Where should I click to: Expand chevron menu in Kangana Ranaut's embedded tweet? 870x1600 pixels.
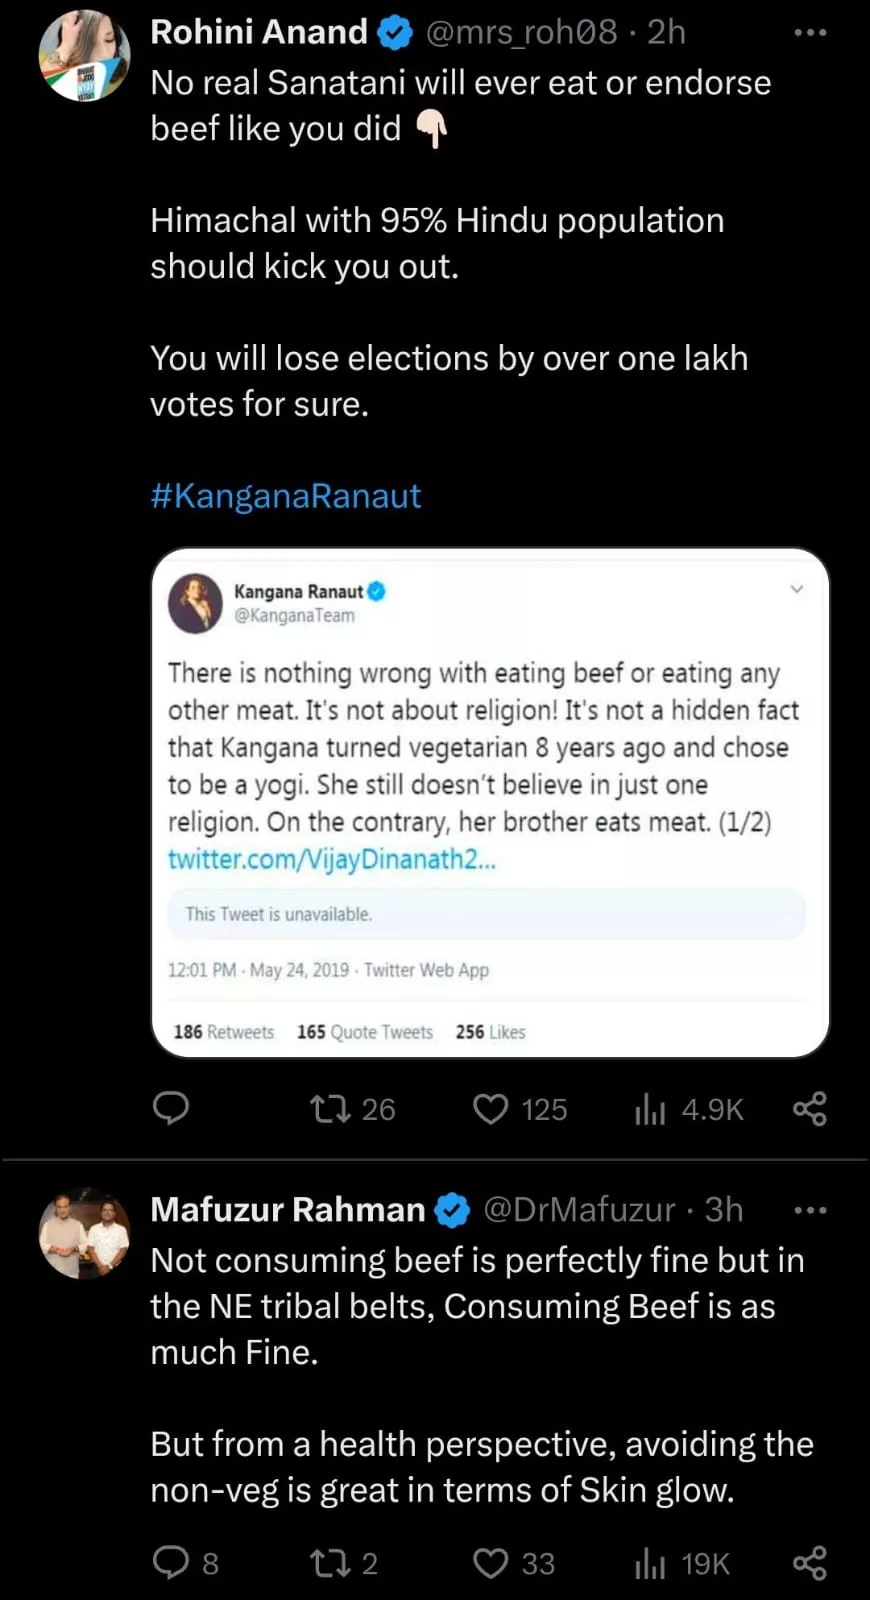point(797,589)
